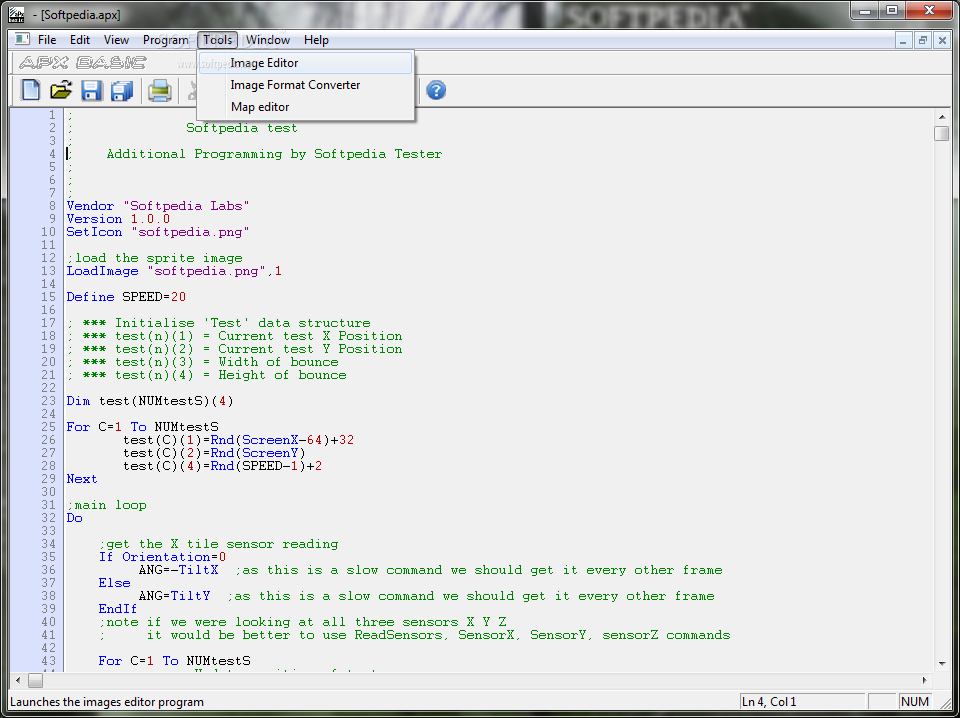Click the 'Softpedia test' comment line
The width and height of the screenshot is (960, 718).
click(242, 128)
